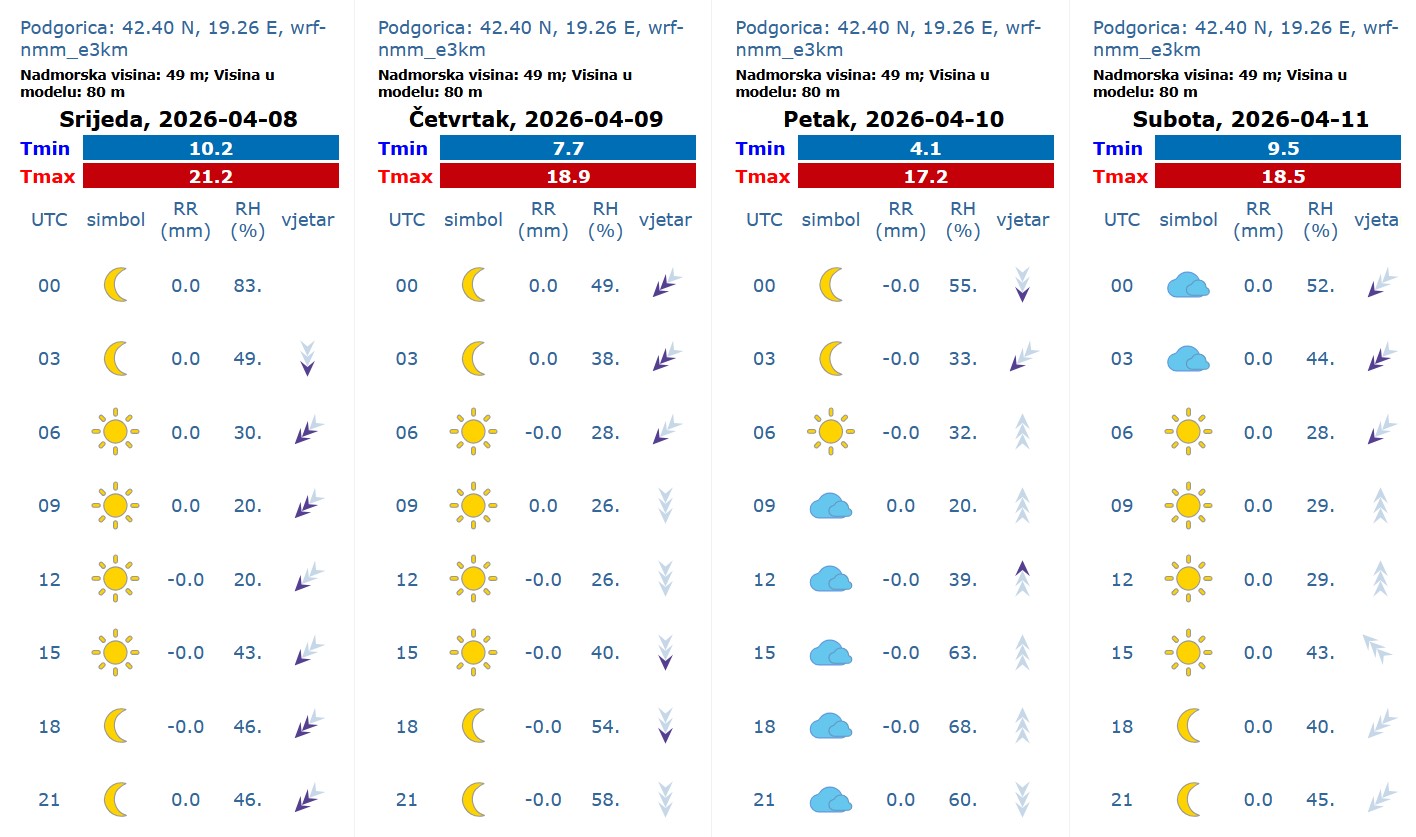Viewport: 1416px width, 837px height.
Task: Click the RH (%) column header under Srijeda
Action: (246, 219)
